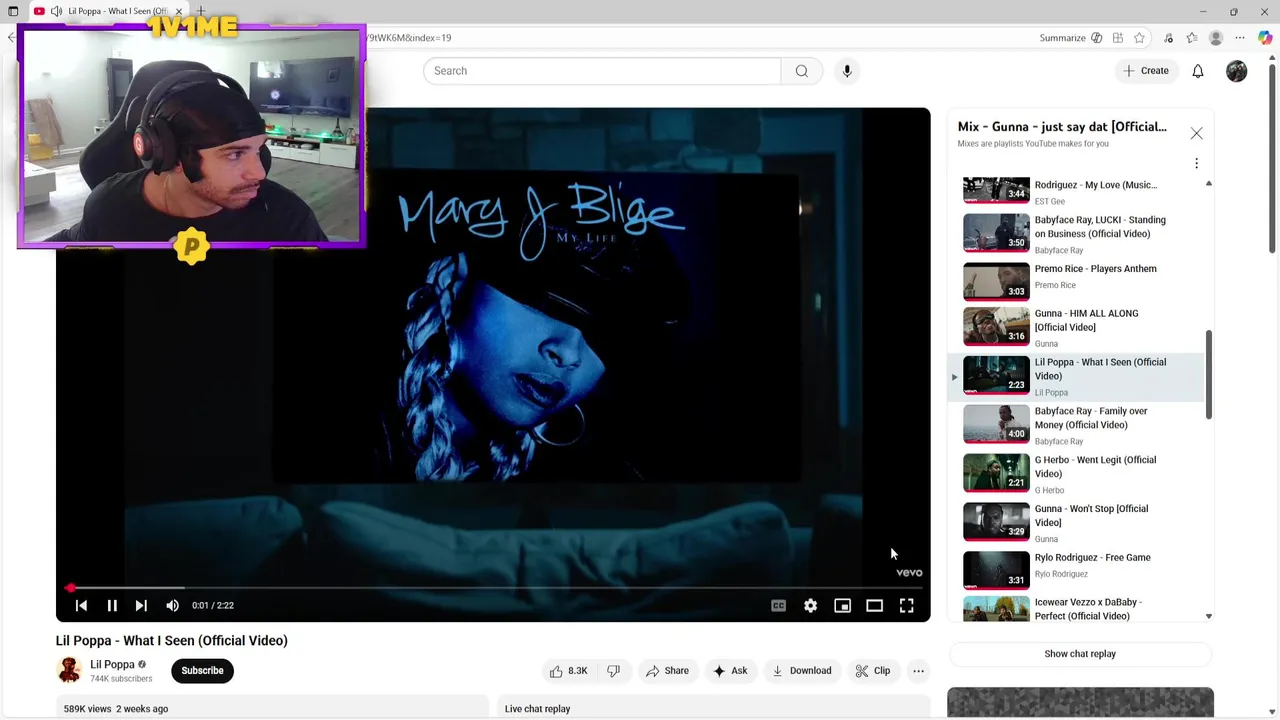Select Rylo Rodriguez - Free Game thumbnail

click(x=996, y=569)
